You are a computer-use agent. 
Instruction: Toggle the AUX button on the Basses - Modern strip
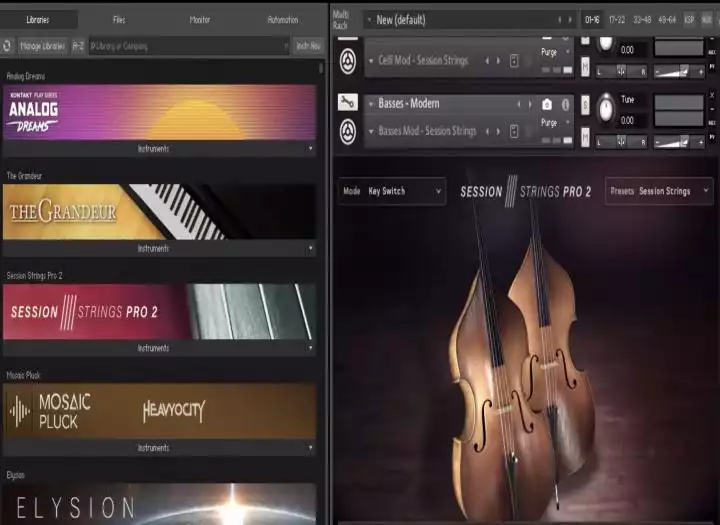(x=712, y=123)
